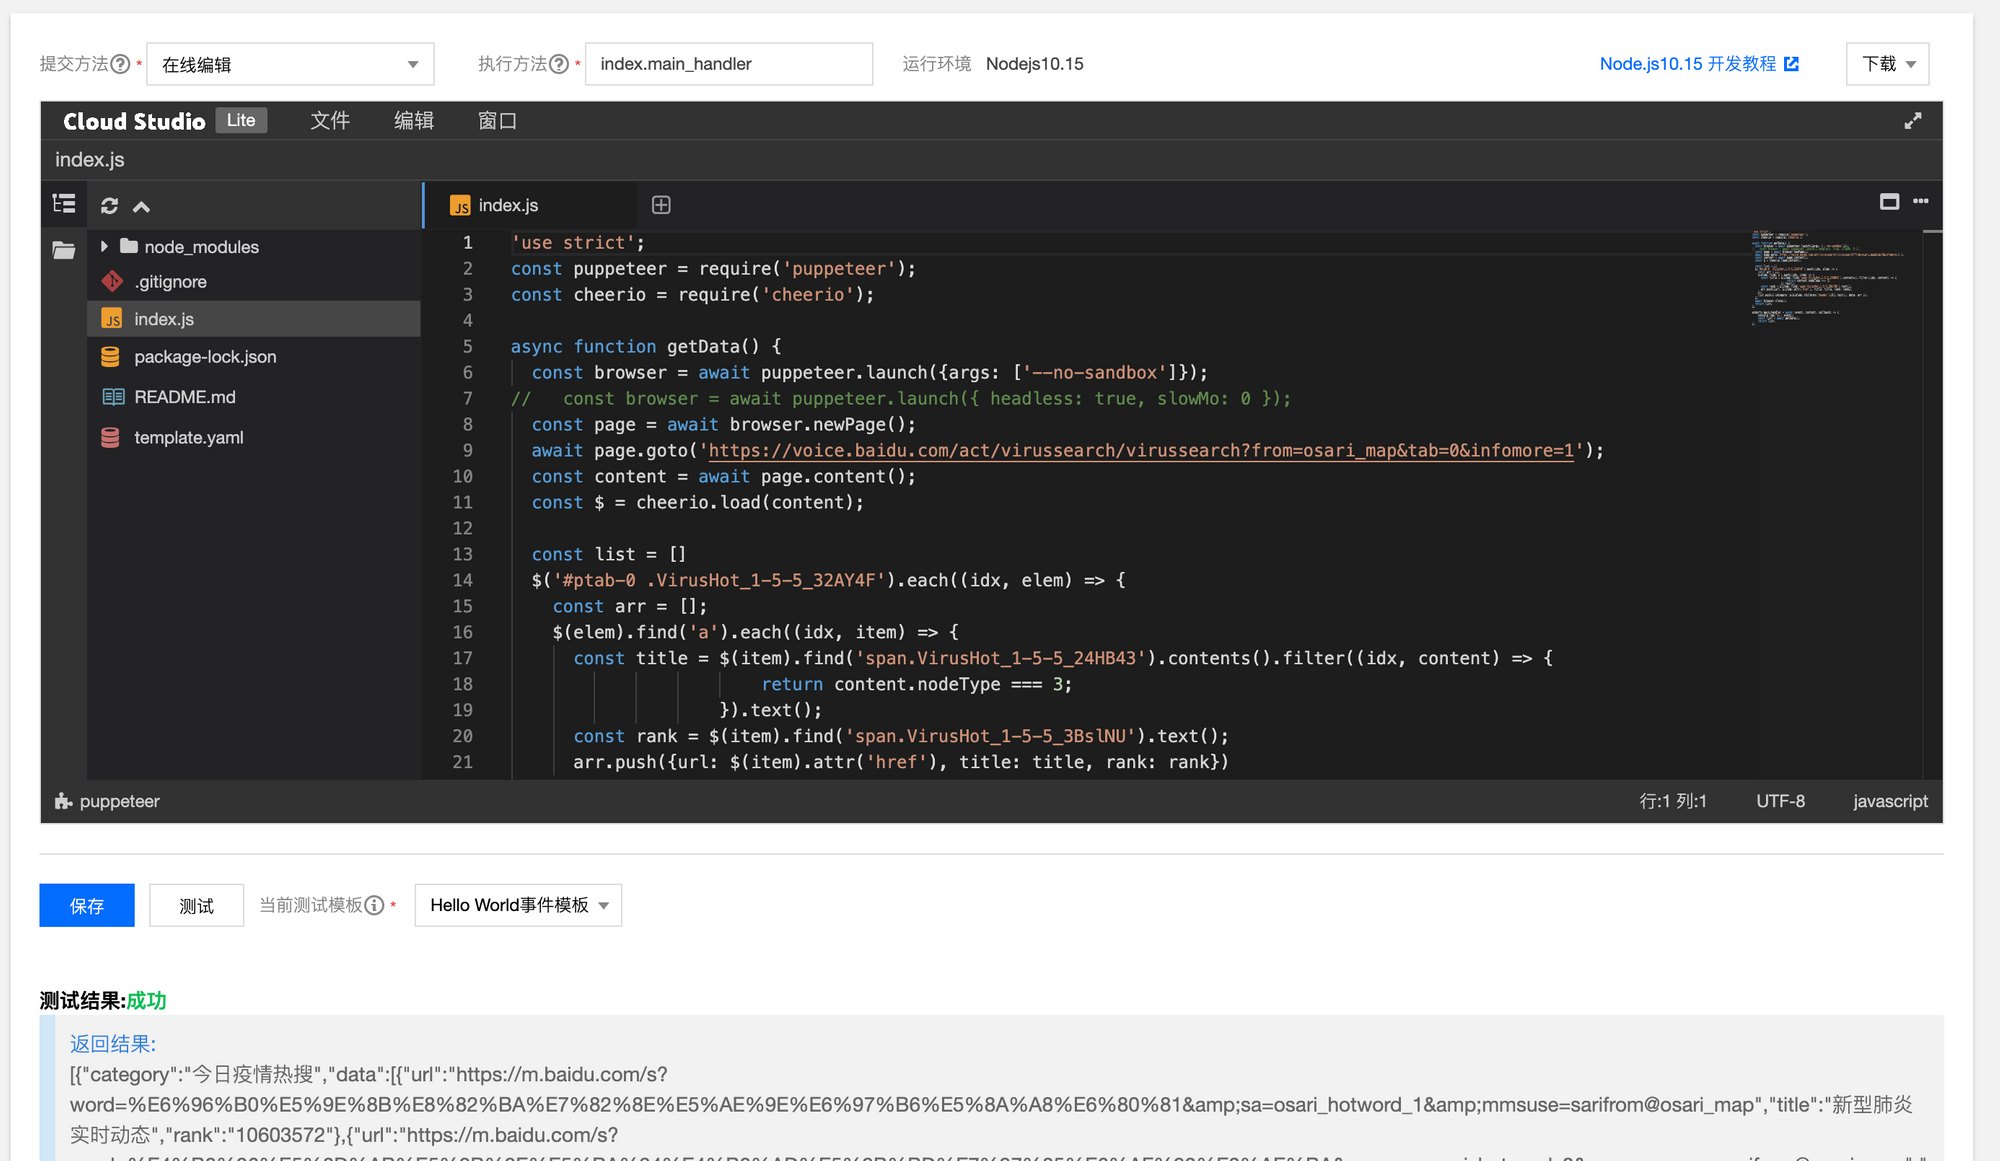Screen dimensions: 2000x1161
Task: Toggle the editor layout icon
Action: [x=1890, y=201]
